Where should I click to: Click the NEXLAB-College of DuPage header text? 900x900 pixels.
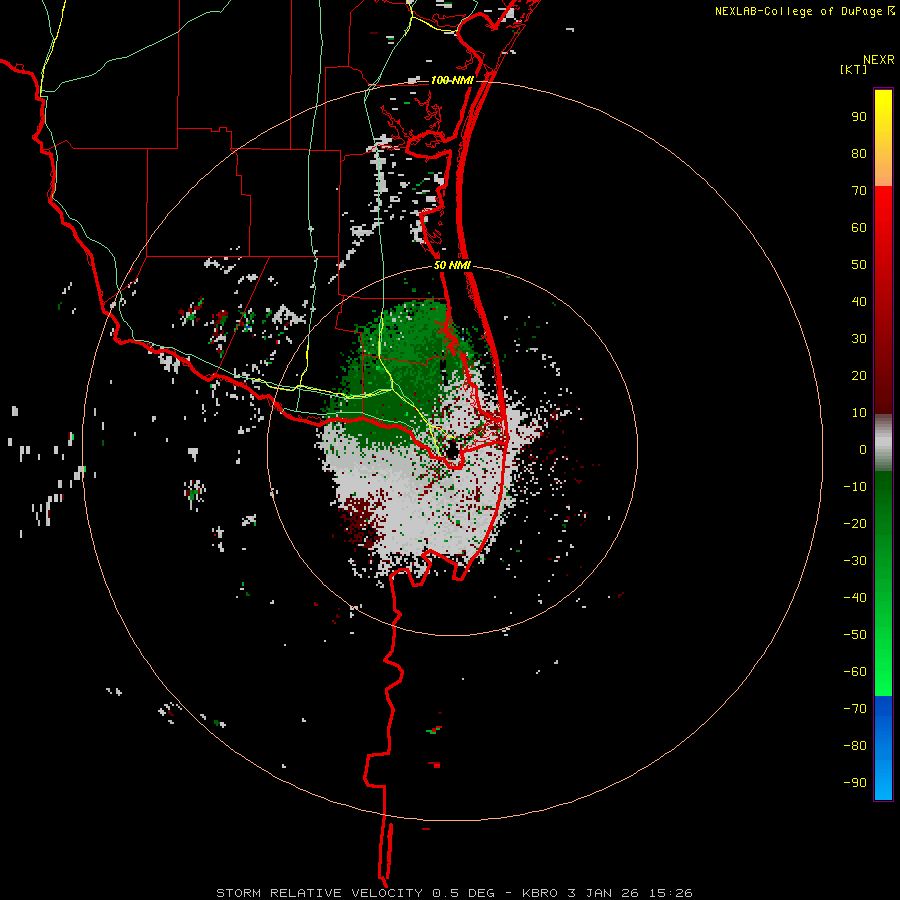click(x=799, y=11)
